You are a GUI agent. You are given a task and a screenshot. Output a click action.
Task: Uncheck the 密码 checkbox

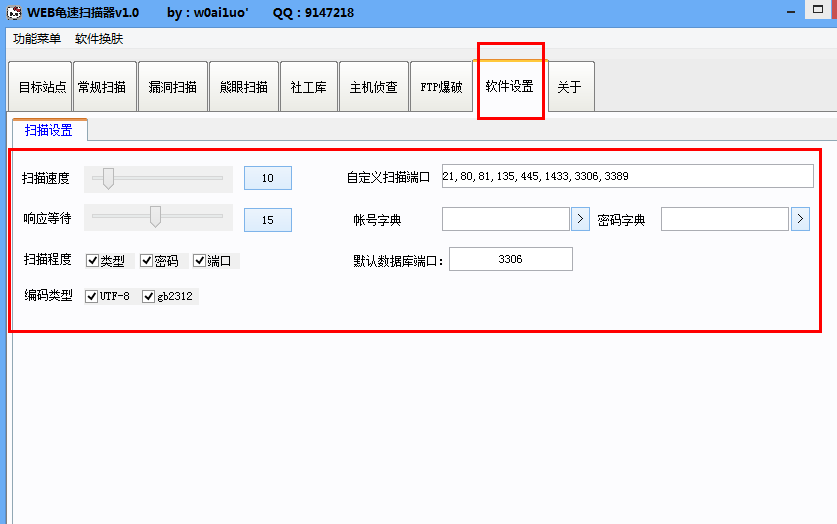pyautogui.click(x=146, y=260)
